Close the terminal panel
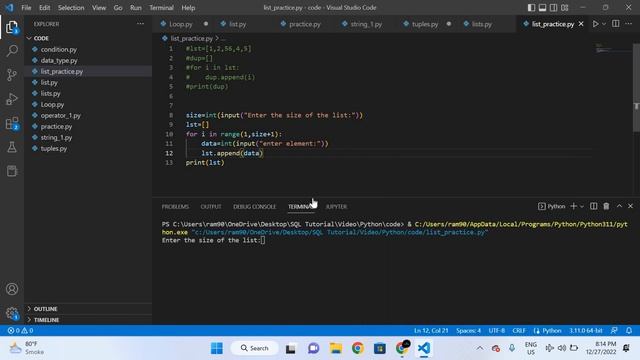The image size is (640, 360). click(x=630, y=206)
